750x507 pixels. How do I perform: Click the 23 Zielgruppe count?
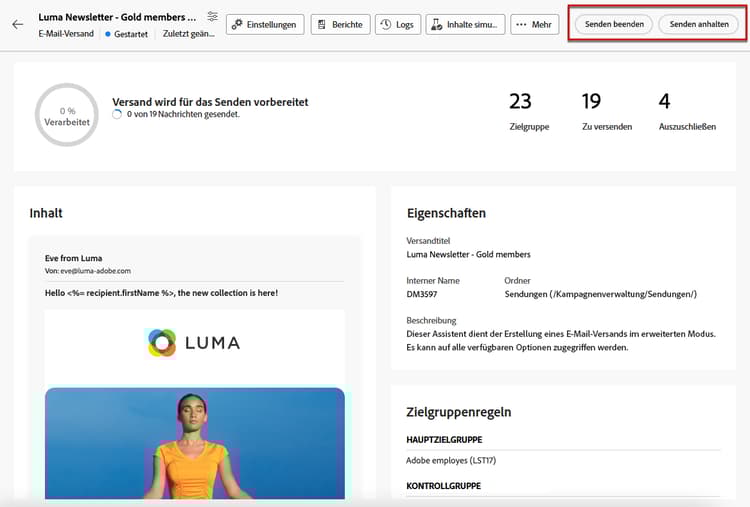point(529,111)
